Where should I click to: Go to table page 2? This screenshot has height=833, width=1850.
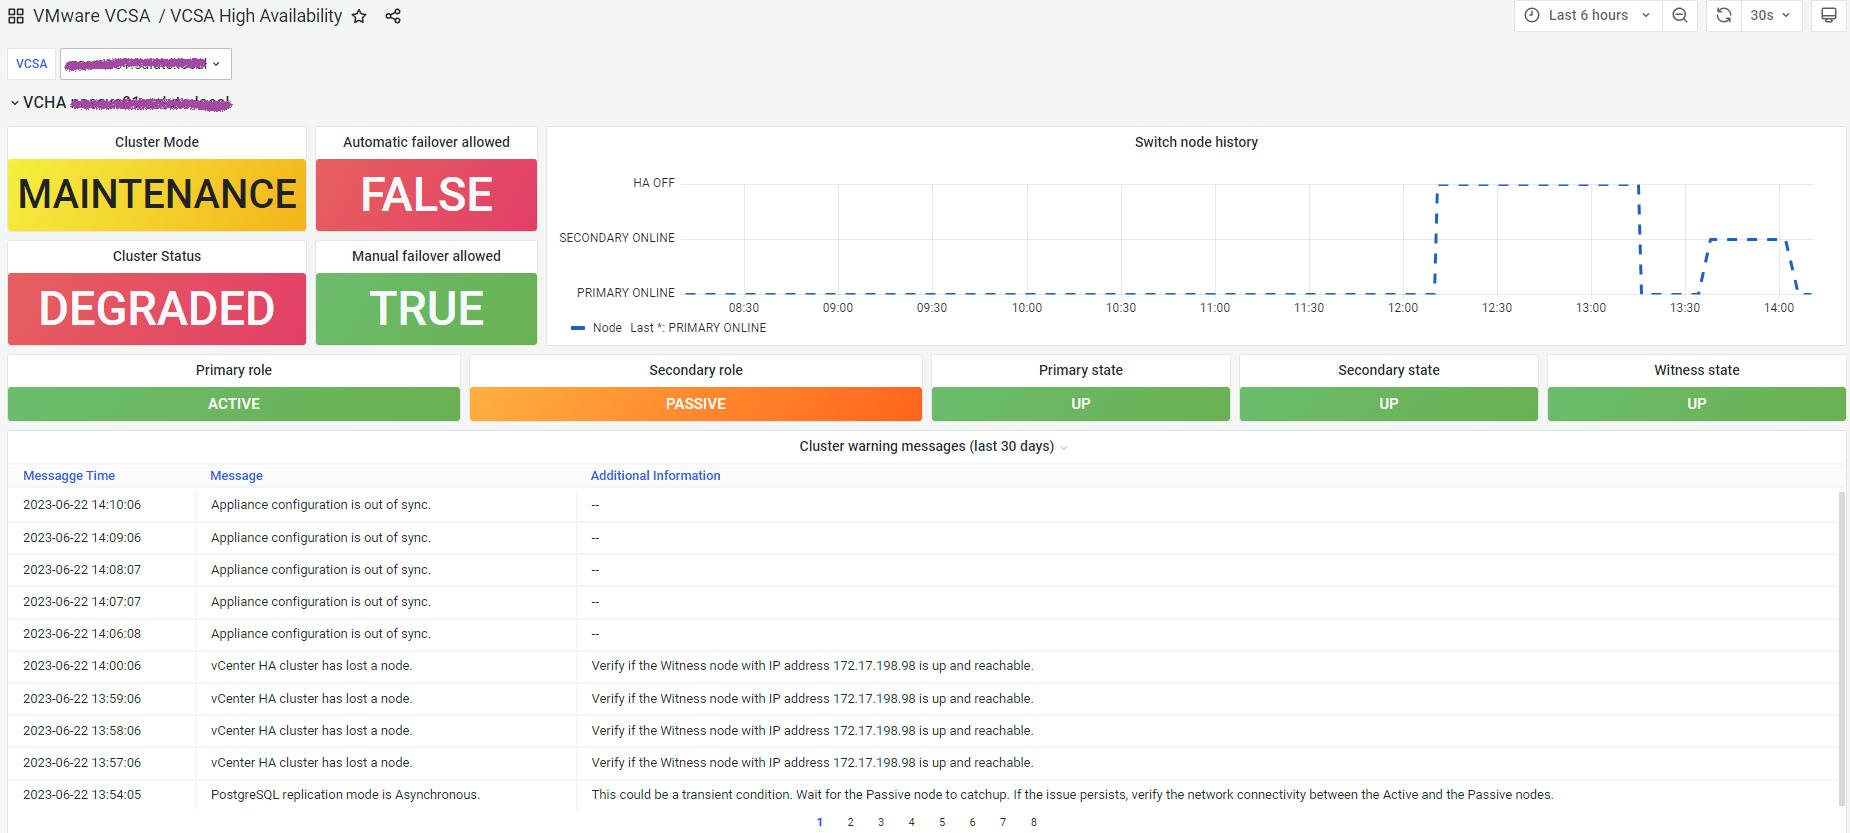pyautogui.click(x=850, y=822)
